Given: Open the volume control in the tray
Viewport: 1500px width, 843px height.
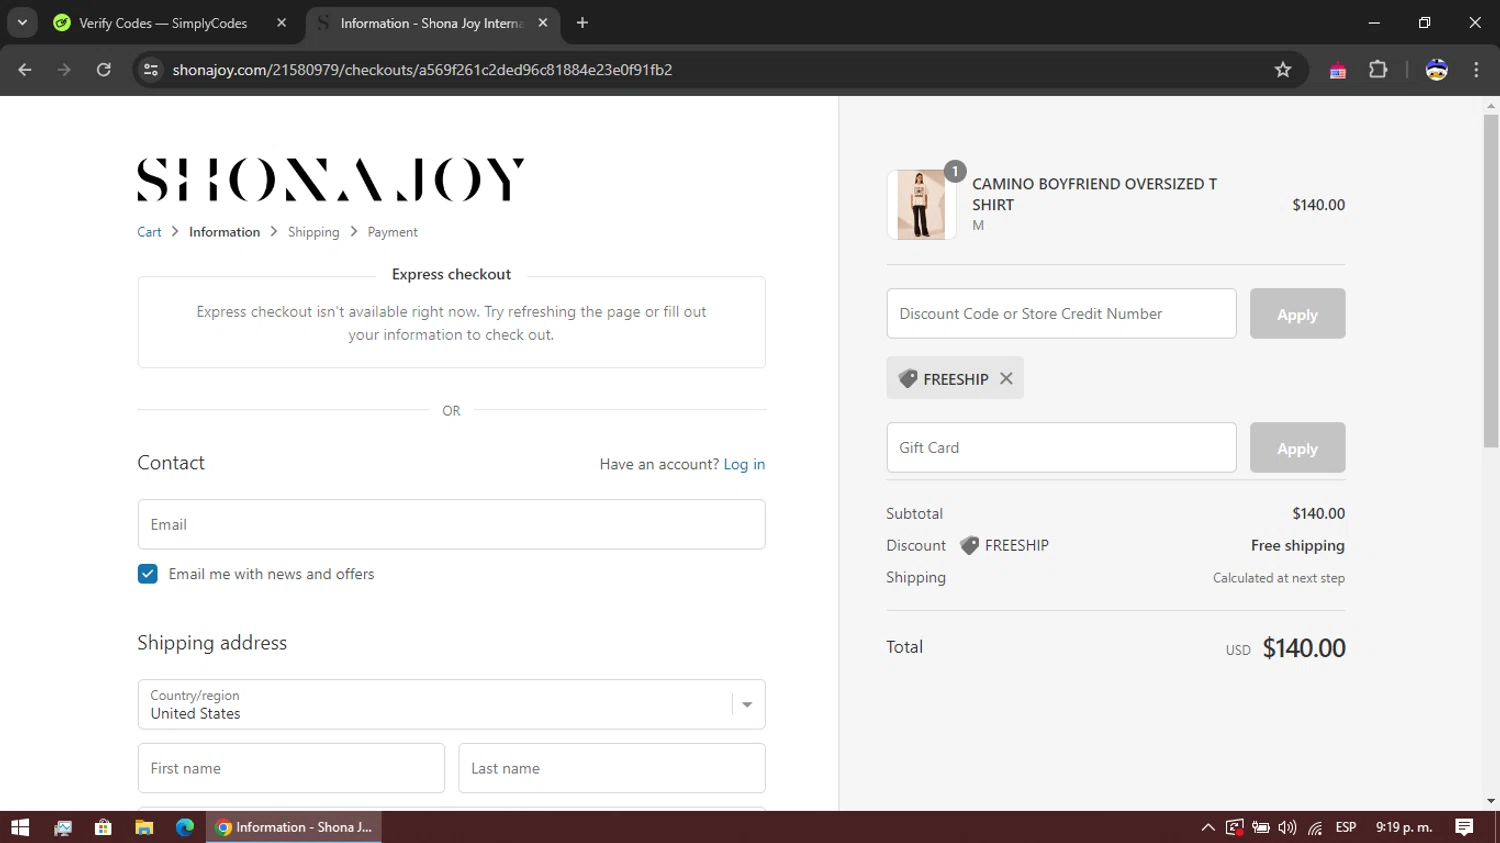Looking at the screenshot, I should pyautogui.click(x=1287, y=827).
